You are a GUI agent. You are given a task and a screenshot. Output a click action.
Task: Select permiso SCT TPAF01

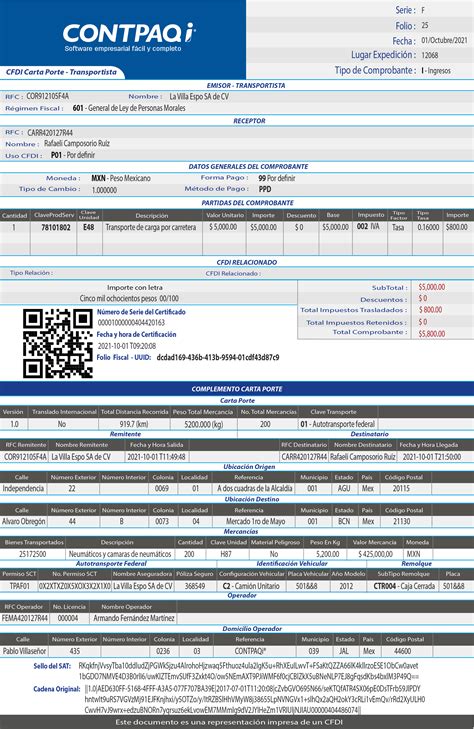point(20,586)
